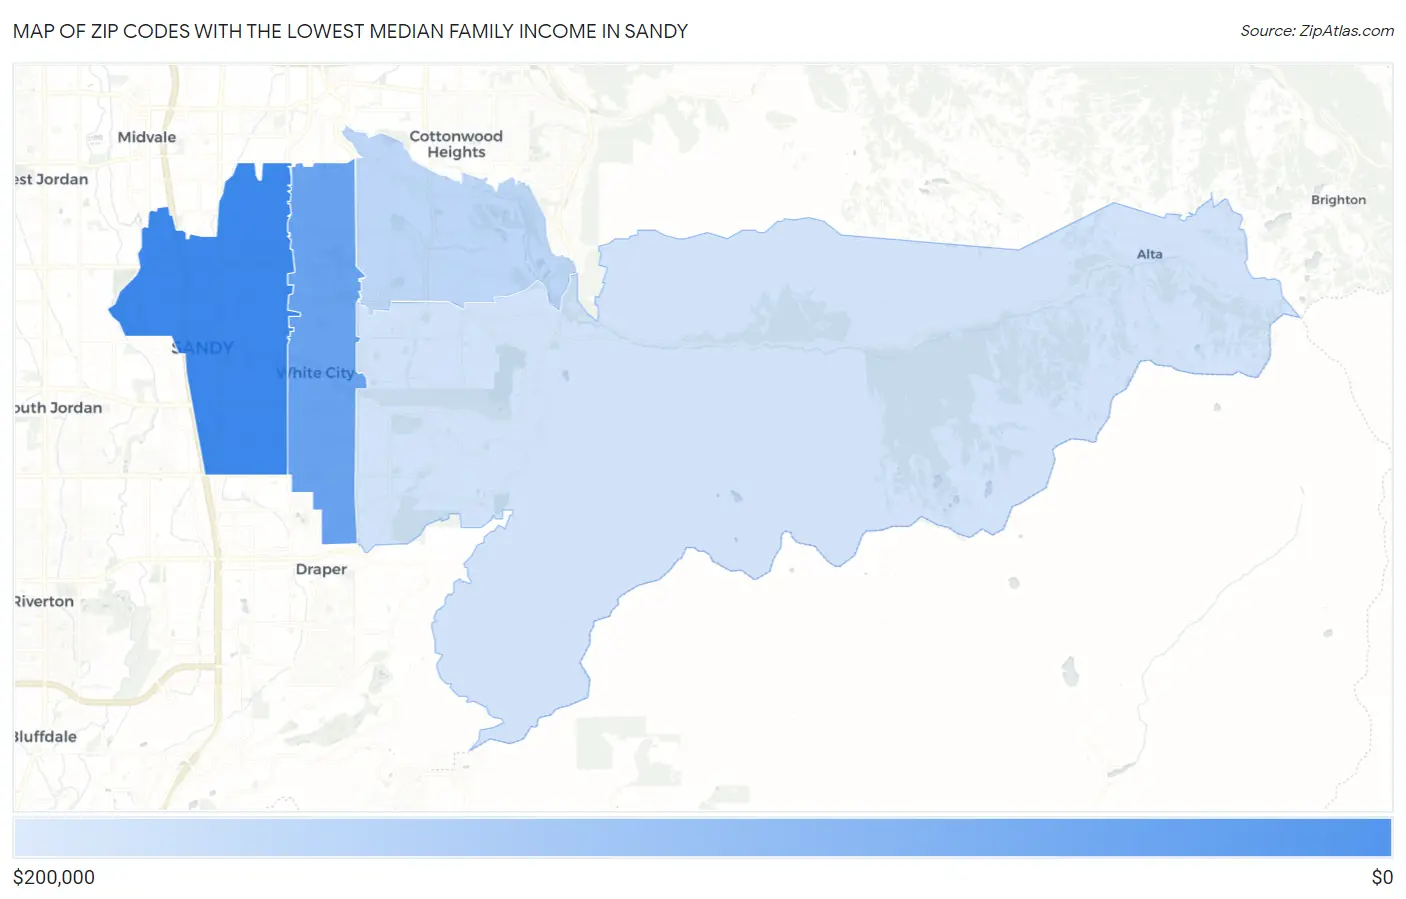The width and height of the screenshot is (1406, 899).
Task: Click the Alta map label
Action: coord(1149,254)
